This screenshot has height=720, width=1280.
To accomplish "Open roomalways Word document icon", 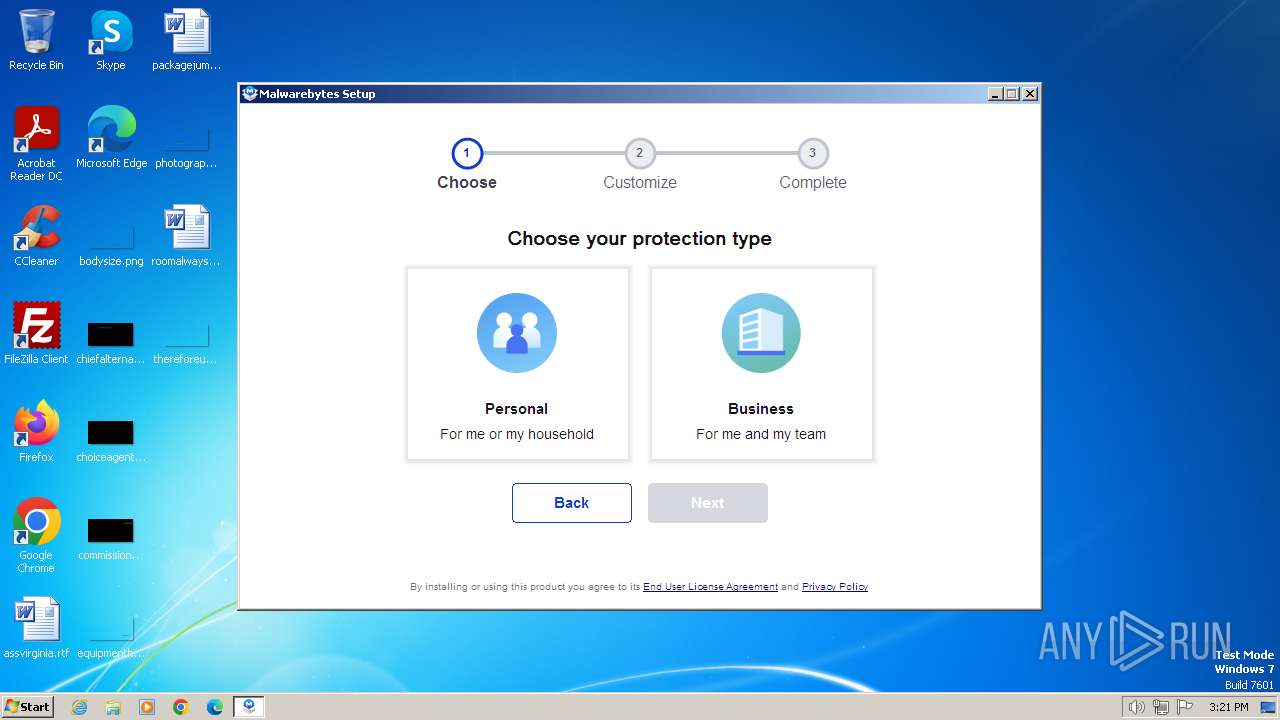I will pyautogui.click(x=186, y=236).
